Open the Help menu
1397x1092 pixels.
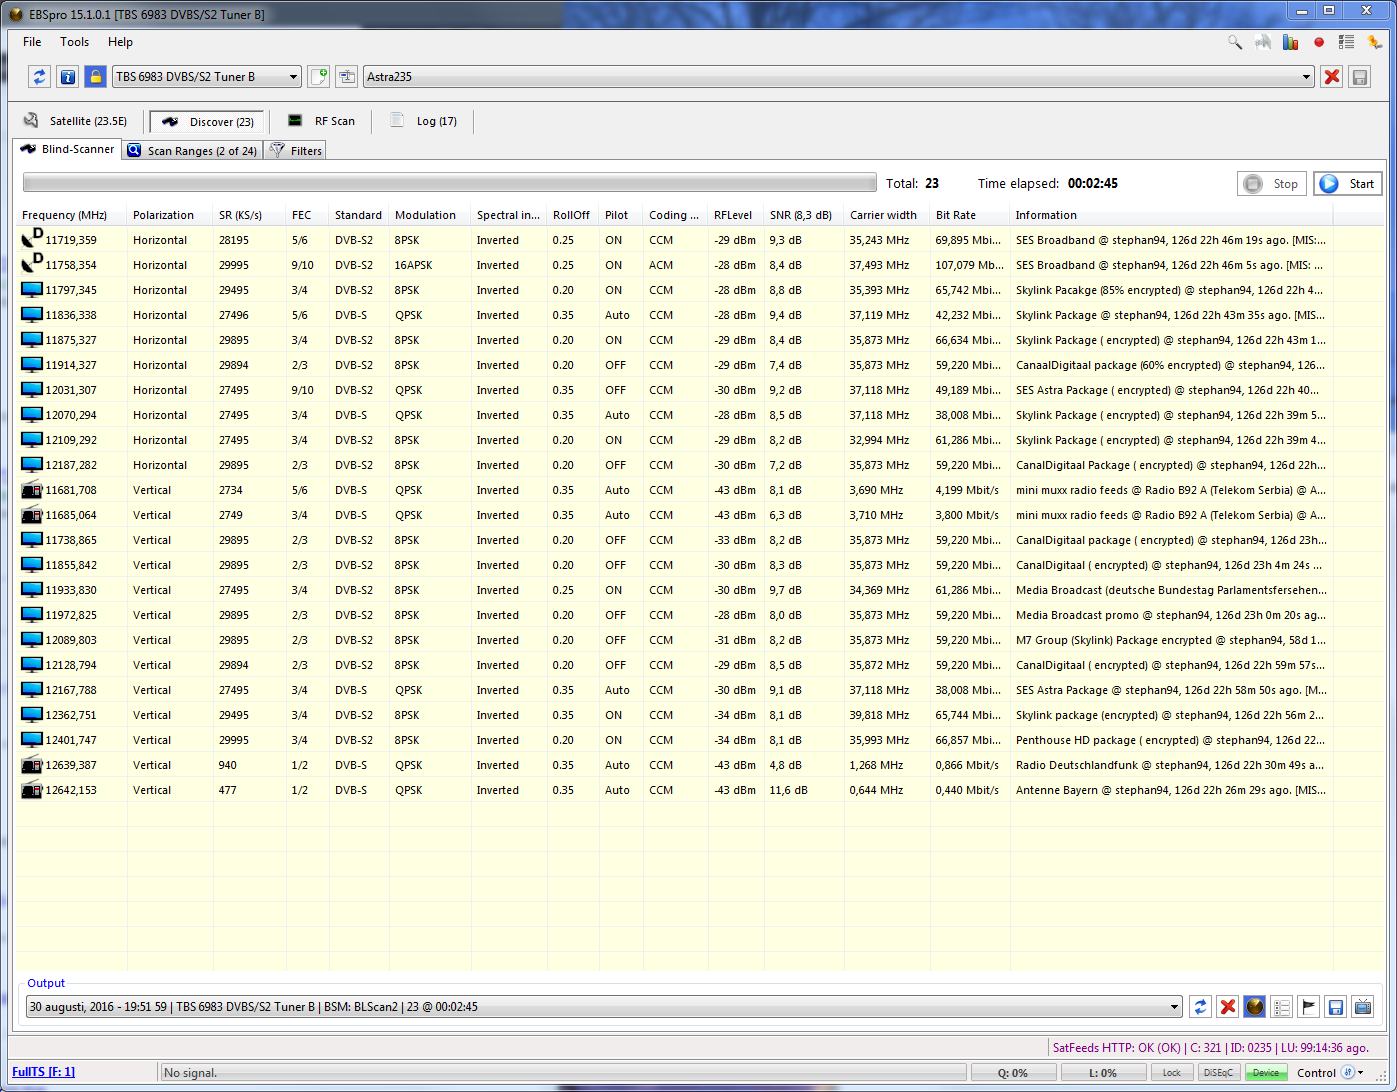[x=120, y=42]
